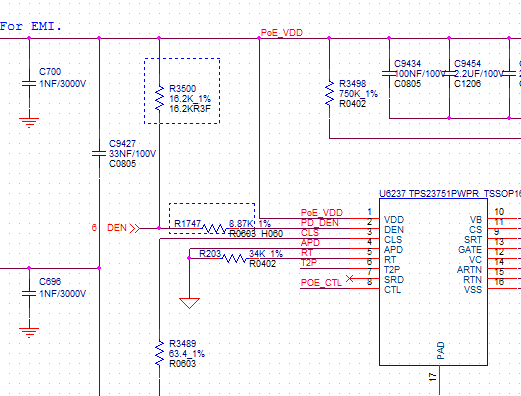Select resistor symbol R3498
Viewport: 521px width, 396px height.
pos(329,93)
